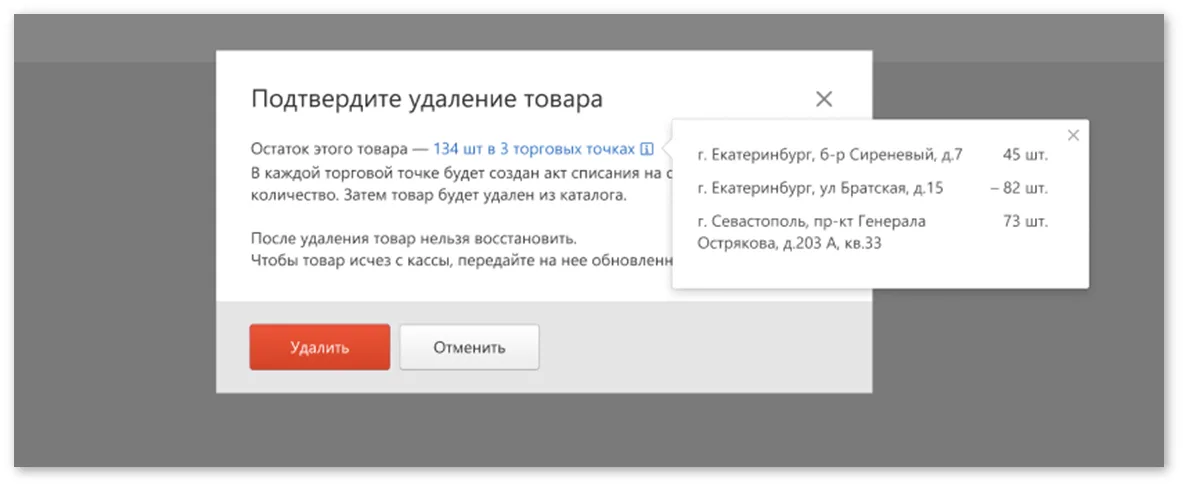Click the После удаления товар нельзя восстановить text
The image size is (1183, 486).
(x=413, y=239)
